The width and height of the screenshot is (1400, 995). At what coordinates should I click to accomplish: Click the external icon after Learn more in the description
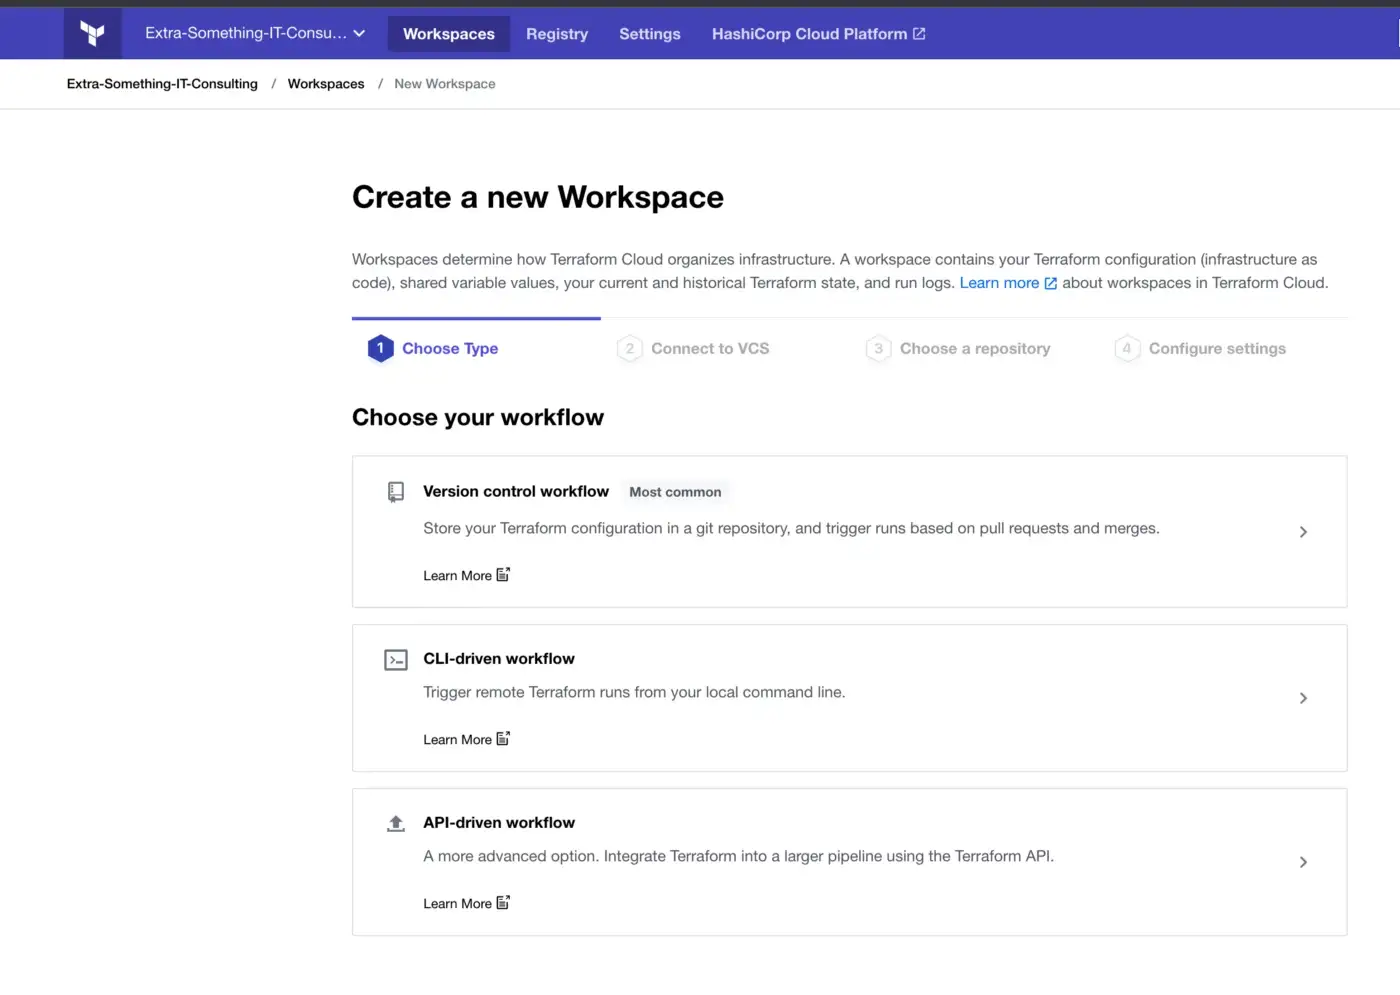coord(1050,284)
